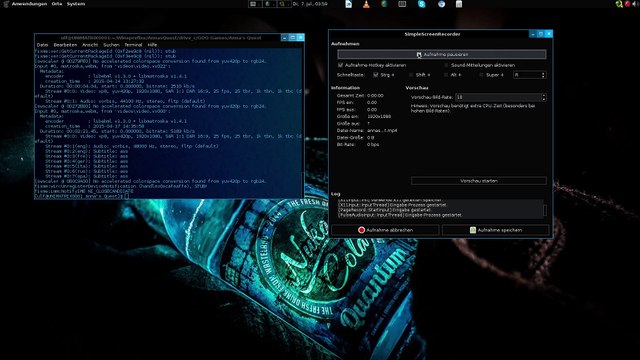Open the System menu in top panel
640x360 pixels.
point(76,4)
